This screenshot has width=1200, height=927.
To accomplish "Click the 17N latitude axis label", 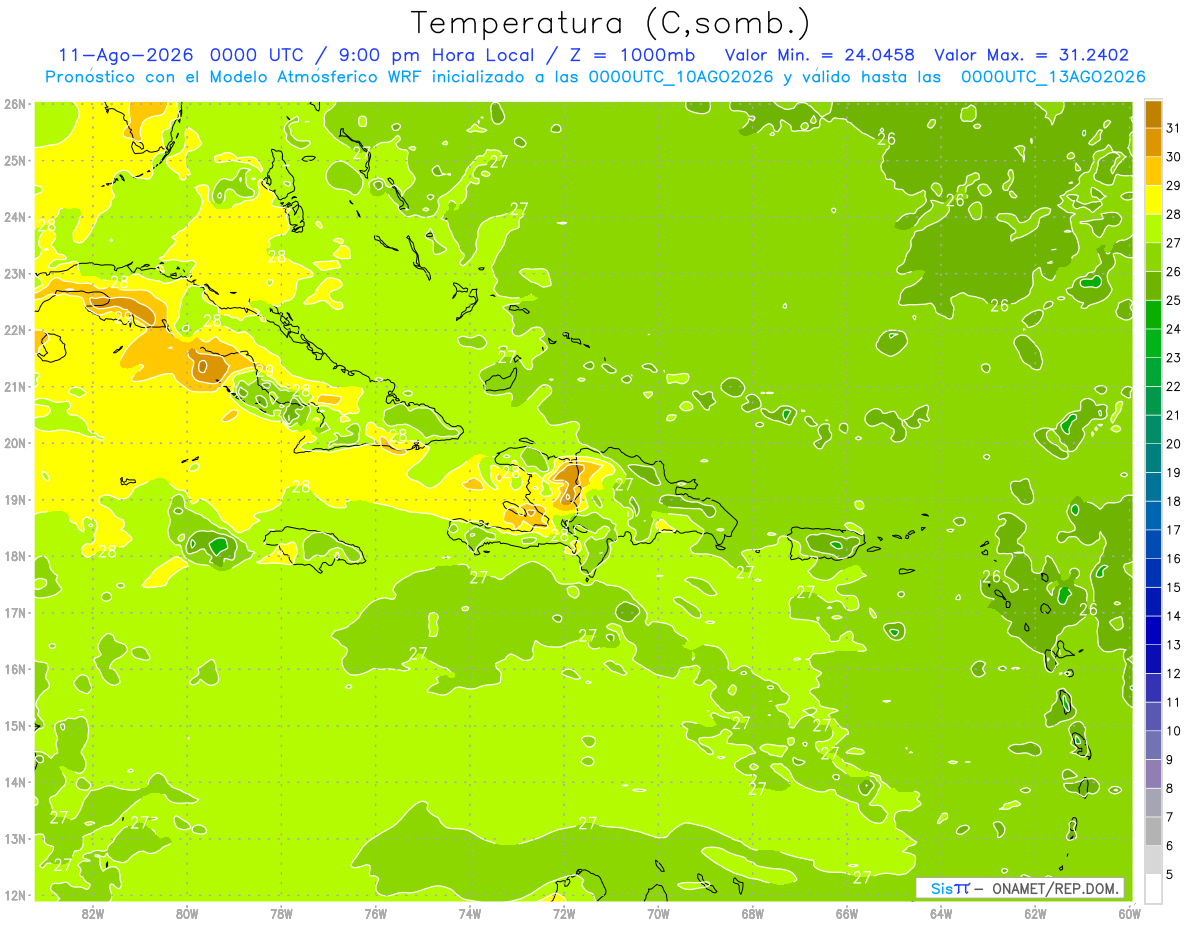I will (x=15, y=612).
